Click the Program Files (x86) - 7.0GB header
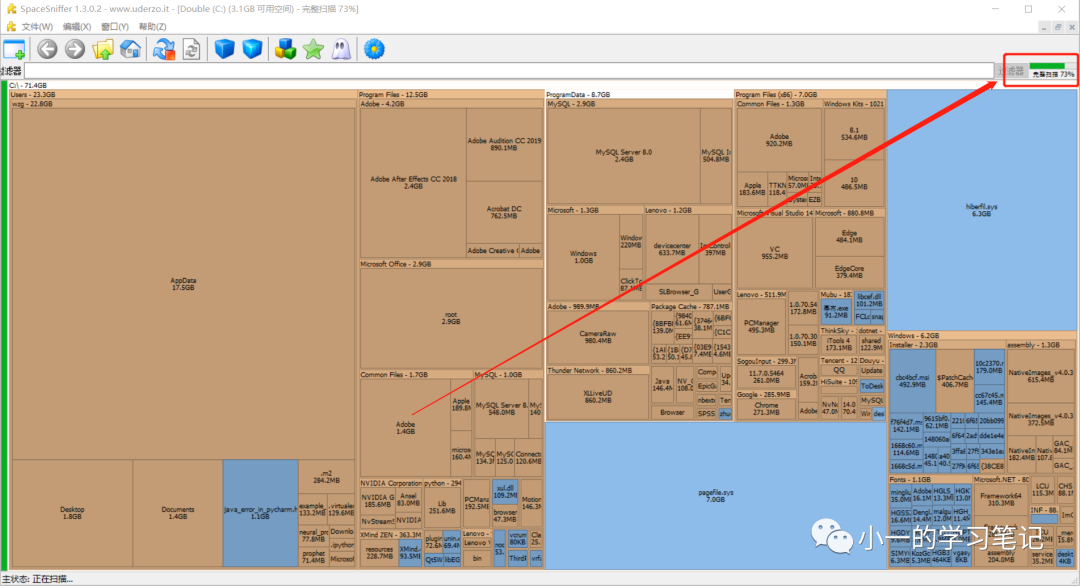This screenshot has width=1080, height=586. pos(810,94)
